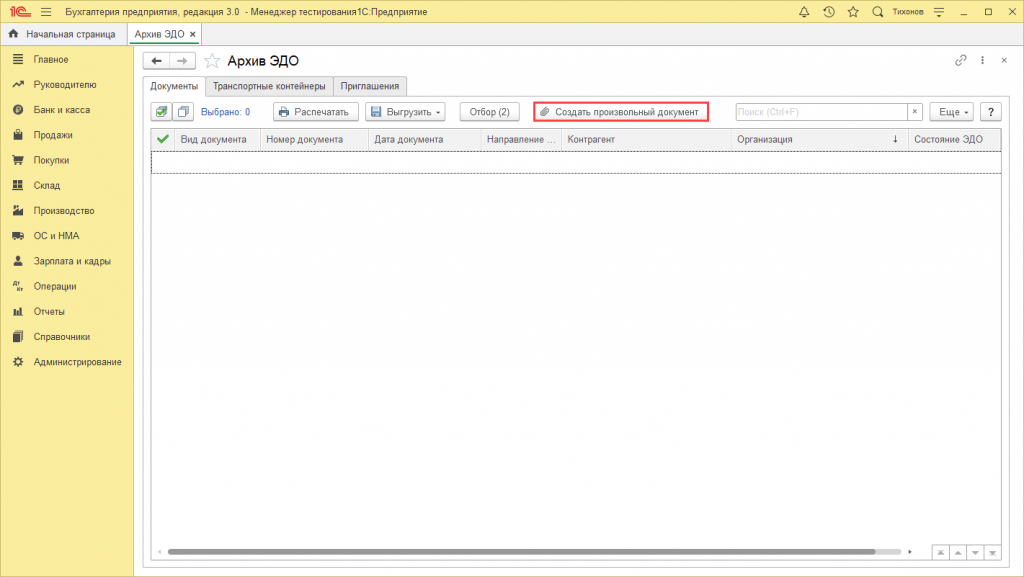Click the Распечатать button

[316, 112]
